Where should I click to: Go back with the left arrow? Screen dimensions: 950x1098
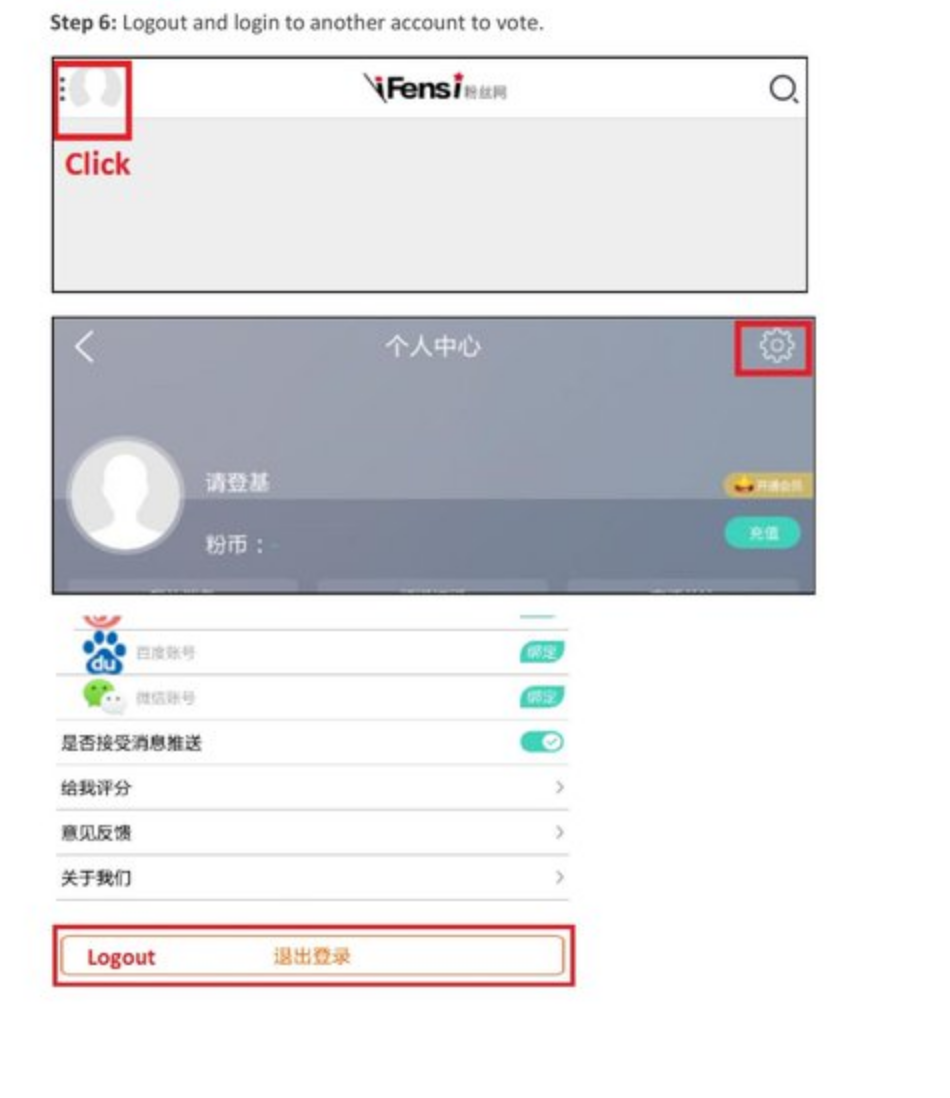click(85, 347)
